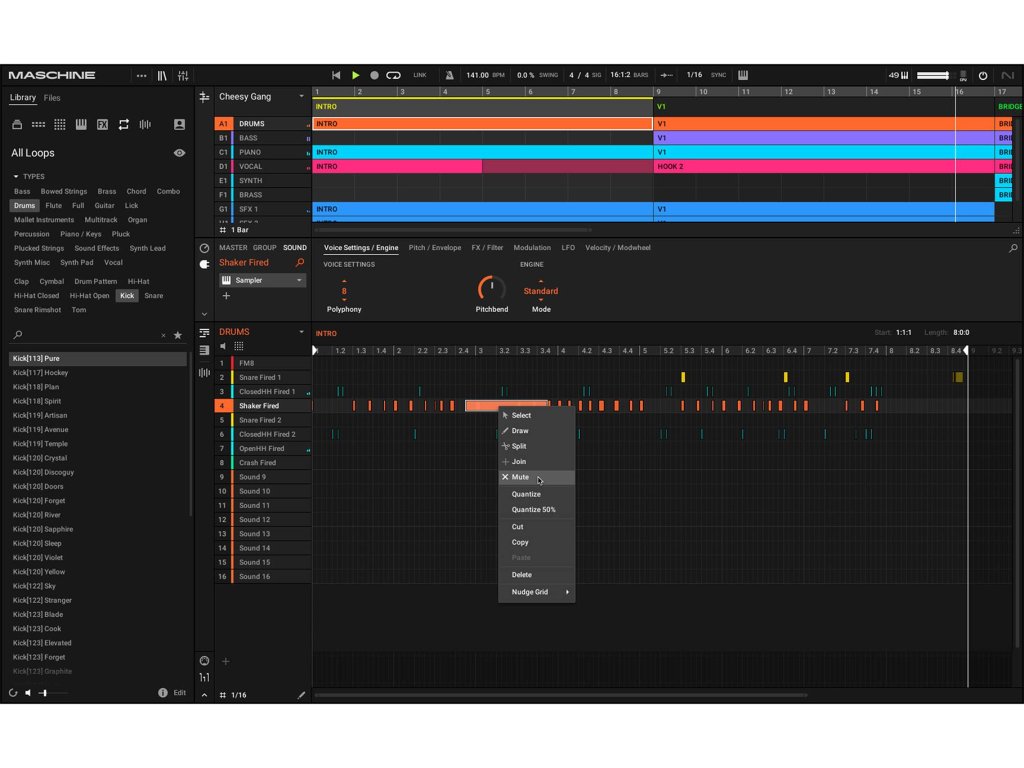Open the pad grid view icon

coord(239,346)
